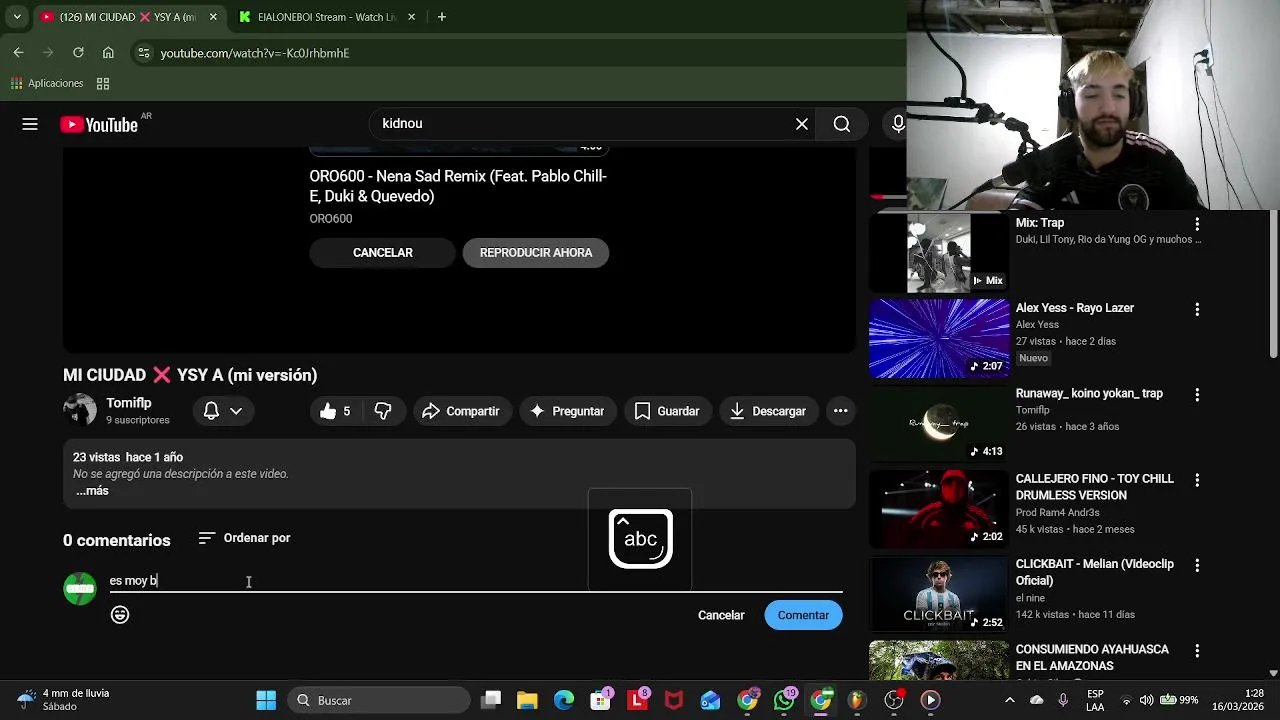1280x720 pixels.
Task: Open WhatsApp from the taskbar
Action: pyautogui.click(x=784, y=700)
